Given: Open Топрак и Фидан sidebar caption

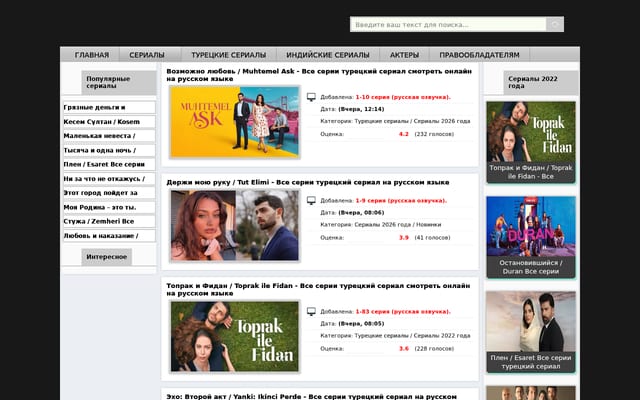Looking at the screenshot, I should click(x=531, y=172).
